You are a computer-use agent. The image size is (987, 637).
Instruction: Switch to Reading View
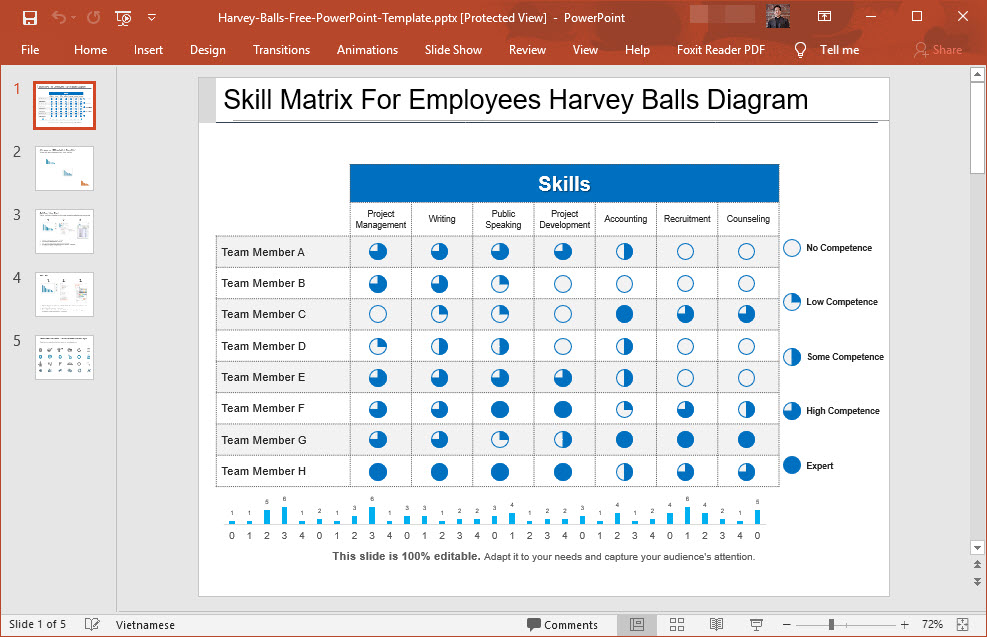click(716, 624)
